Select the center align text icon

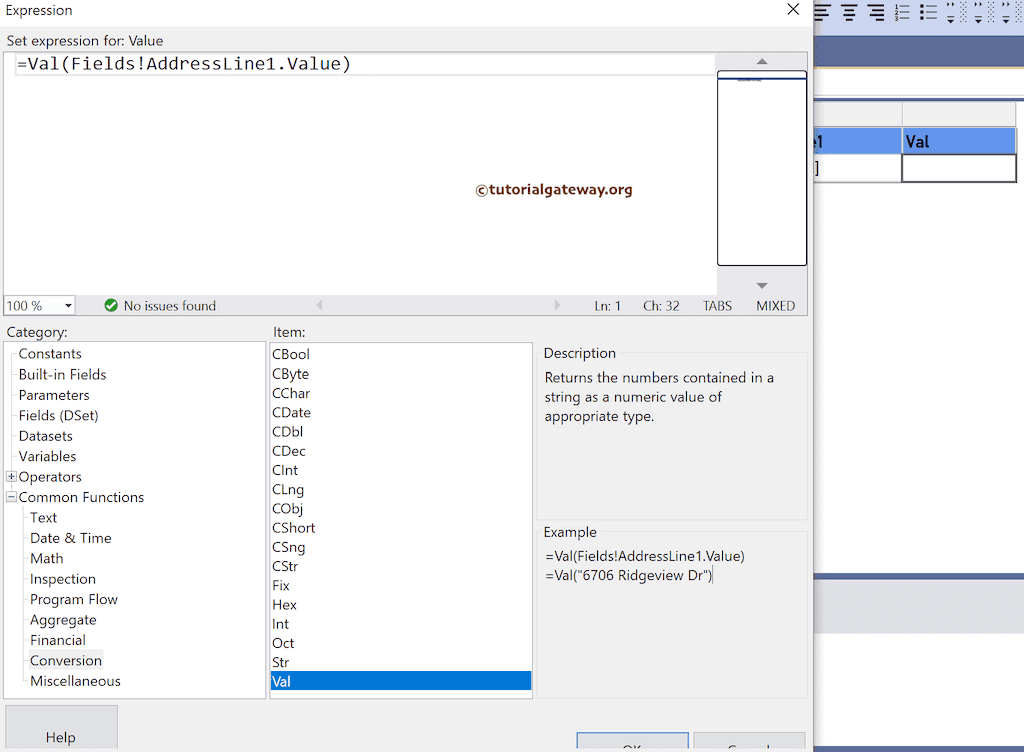[x=848, y=13]
